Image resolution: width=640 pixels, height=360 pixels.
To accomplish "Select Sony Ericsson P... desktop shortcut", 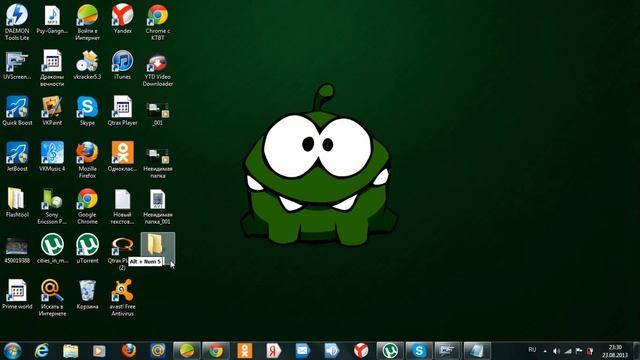I will [52, 206].
